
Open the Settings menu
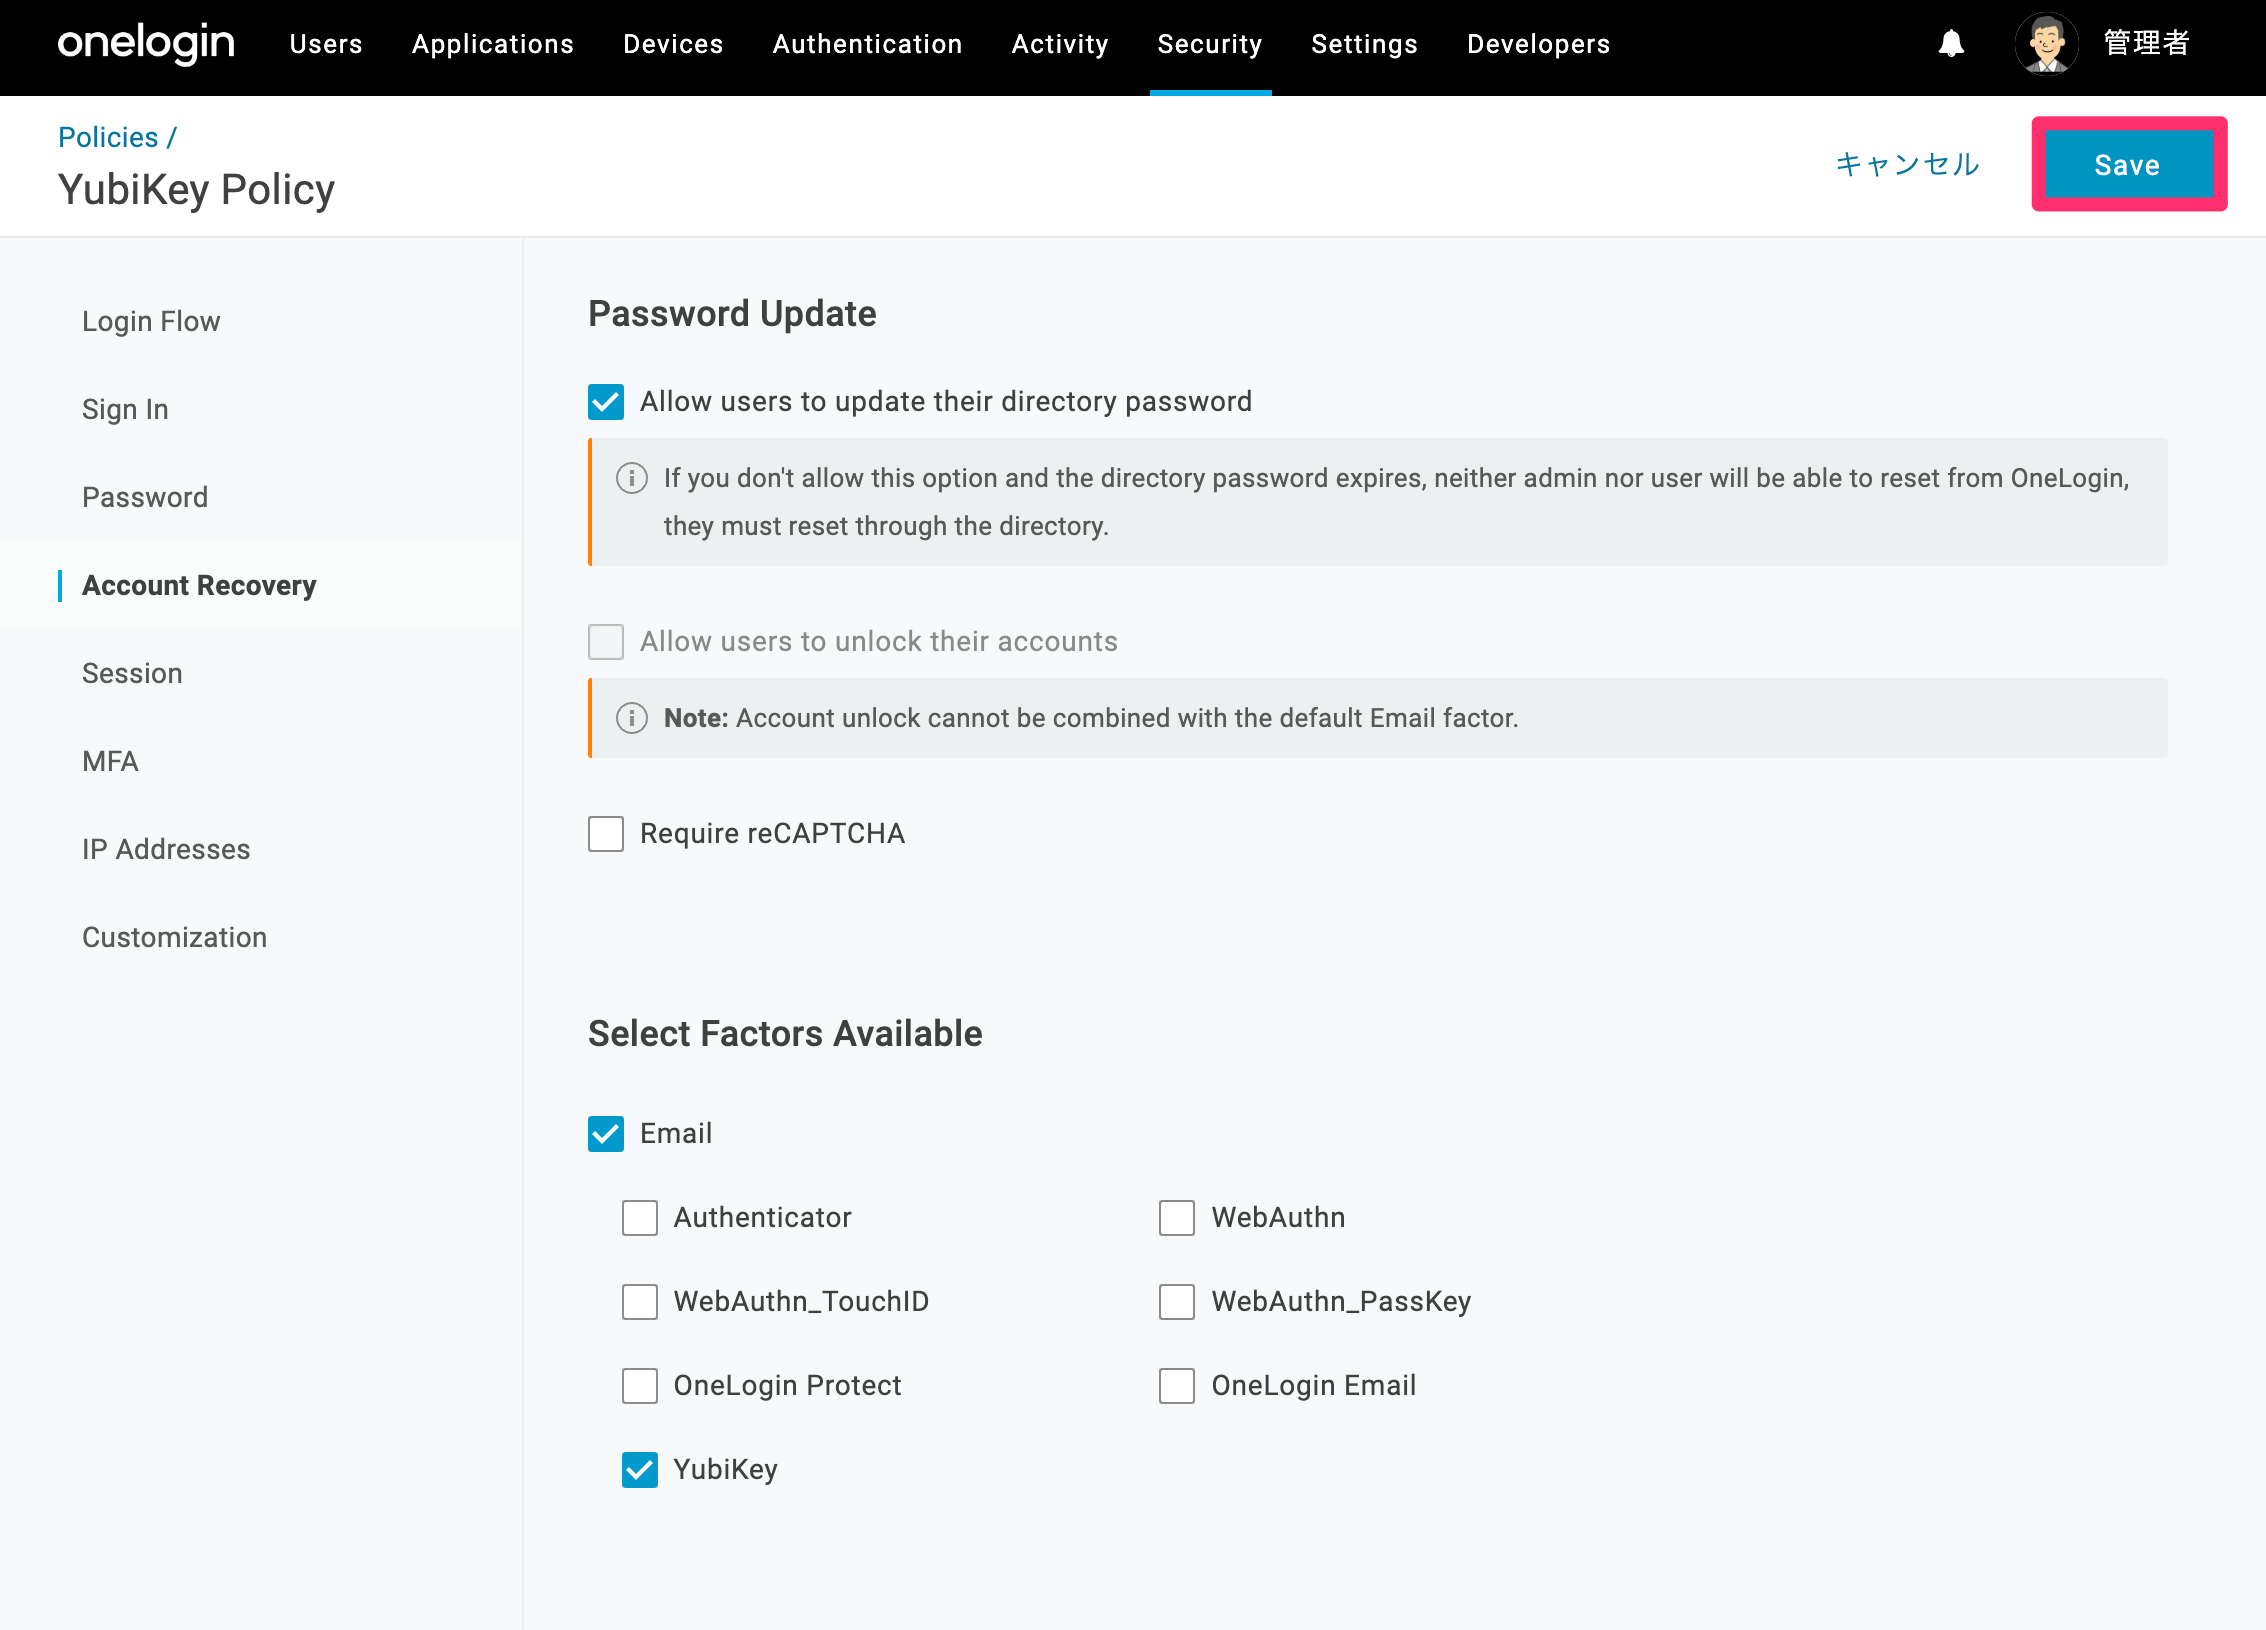coord(1364,44)
